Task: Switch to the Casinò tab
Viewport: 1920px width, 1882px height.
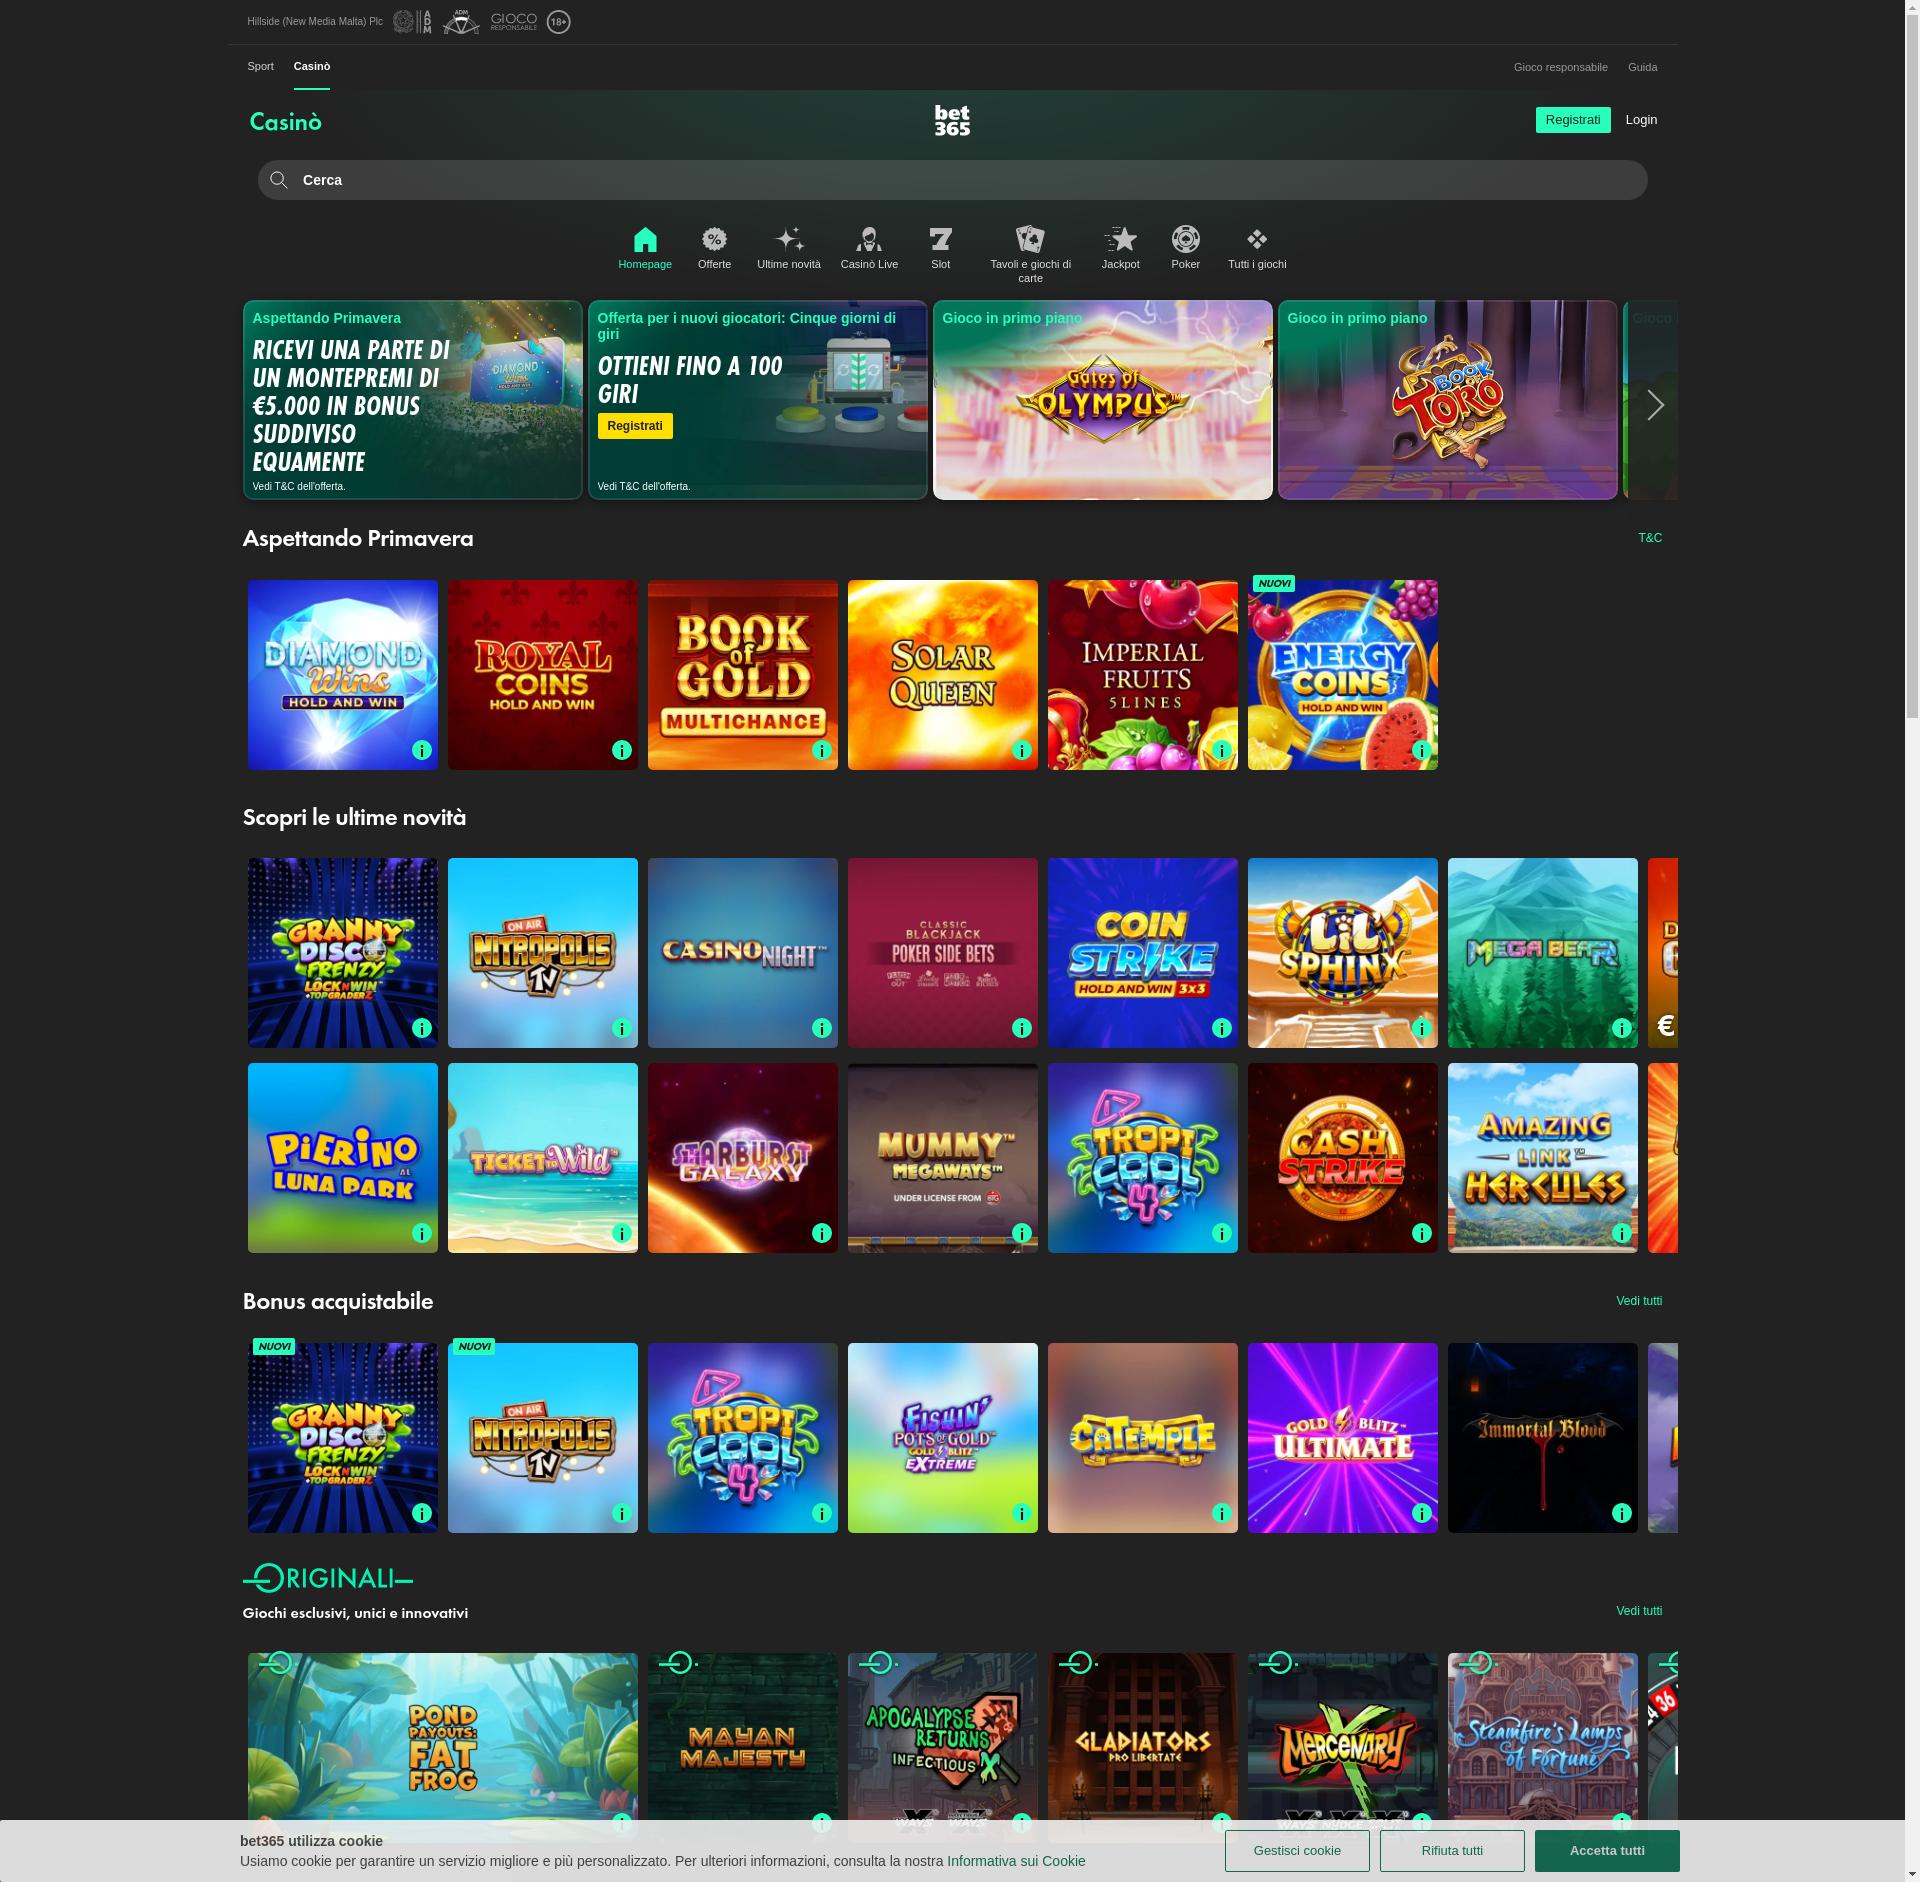Action: tap(311, 66)
